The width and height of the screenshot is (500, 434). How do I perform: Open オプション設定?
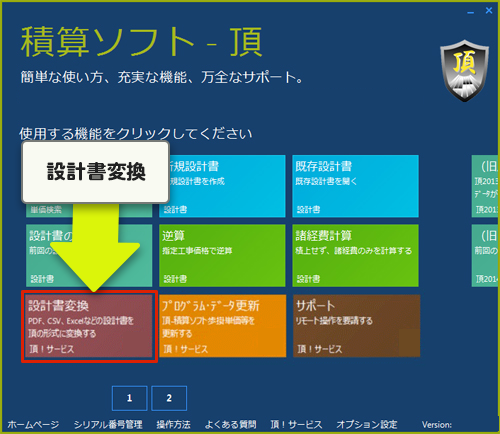point(367,424)
